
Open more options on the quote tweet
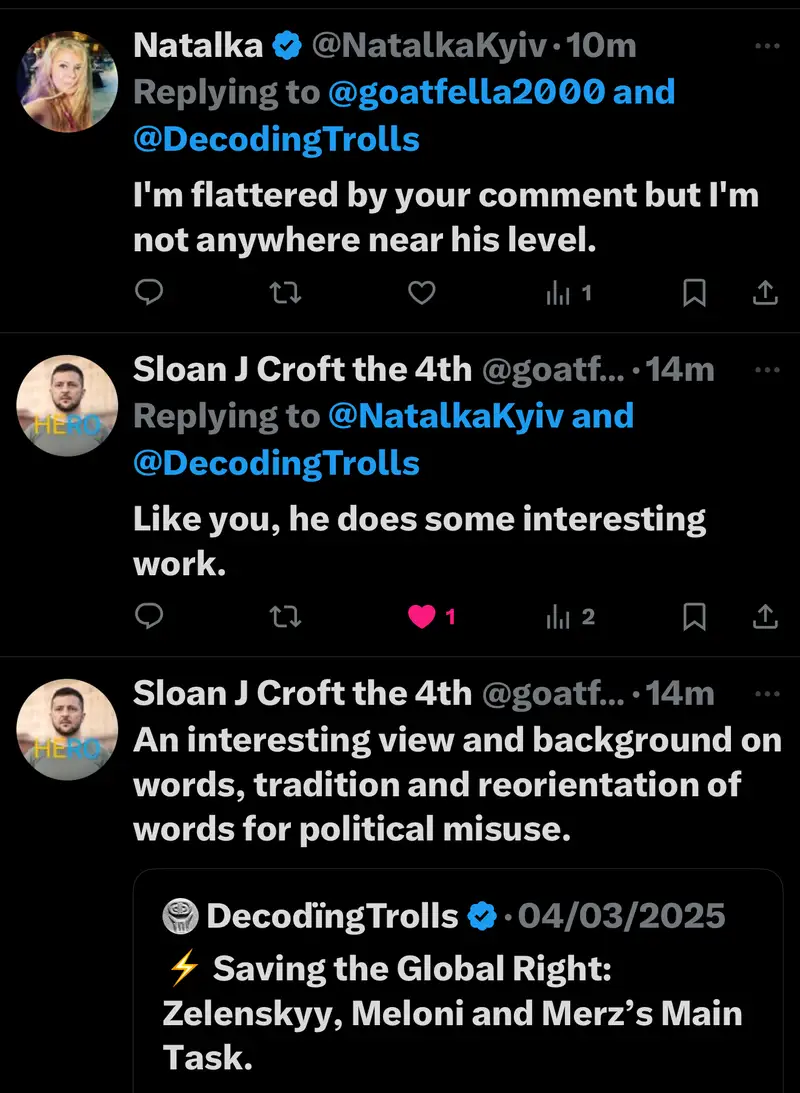click(766, 693)
